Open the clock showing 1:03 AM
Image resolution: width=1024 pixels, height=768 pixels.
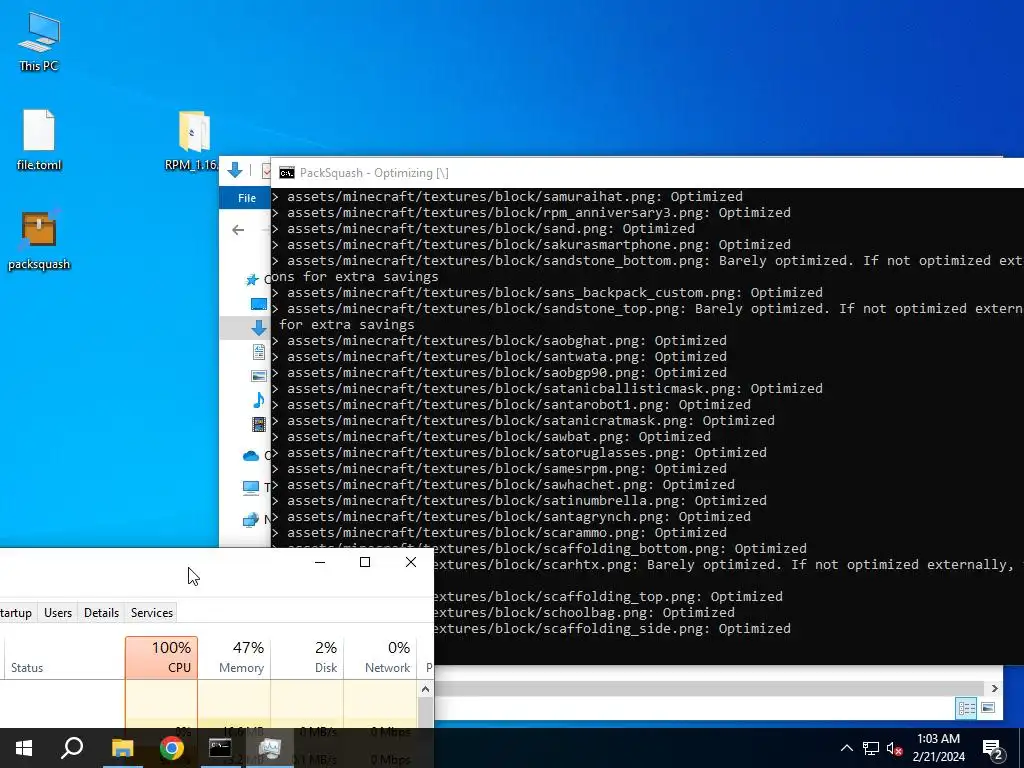938,748
